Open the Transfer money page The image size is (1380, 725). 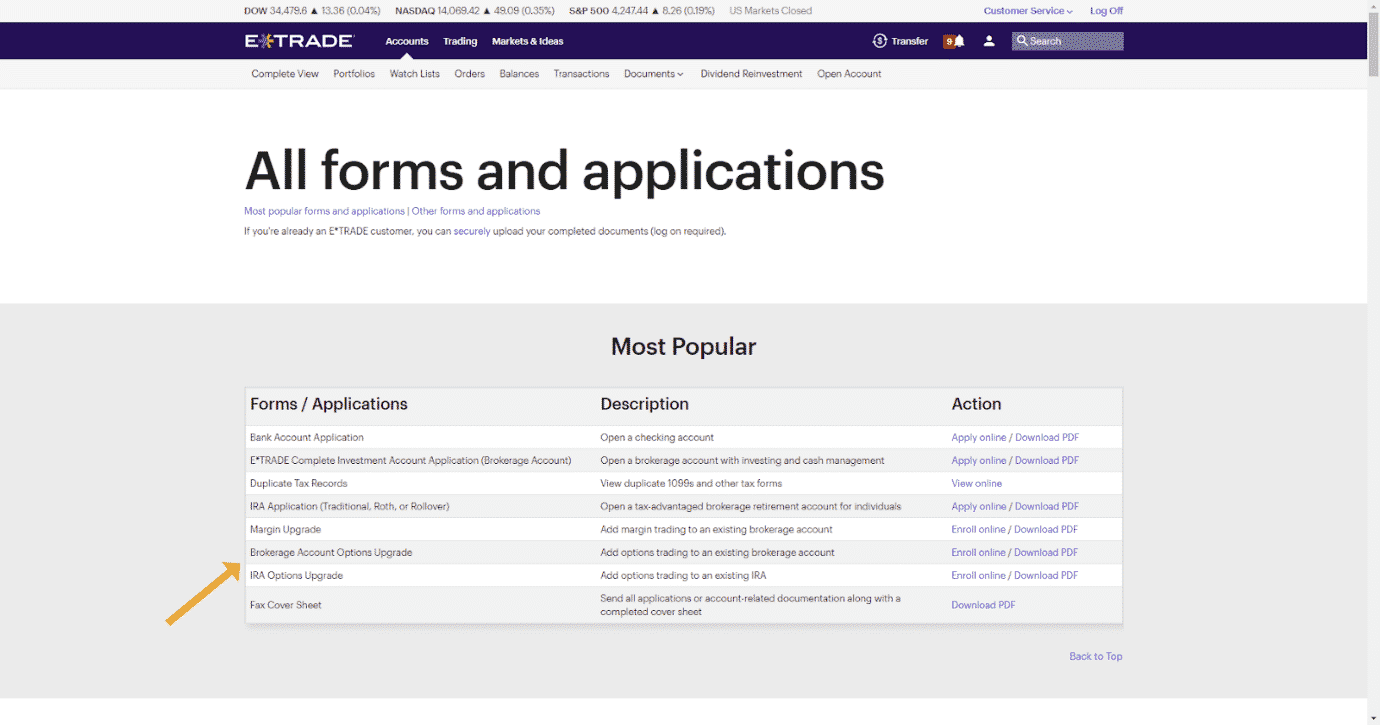(900, 41)
